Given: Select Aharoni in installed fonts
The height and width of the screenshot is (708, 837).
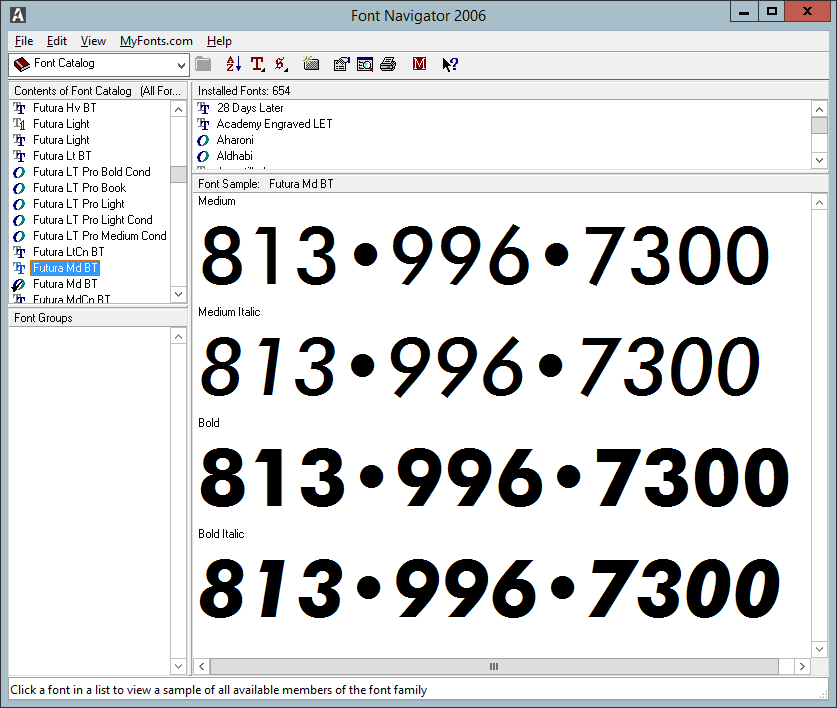Looking at the screenshot, I should point(235,140).
